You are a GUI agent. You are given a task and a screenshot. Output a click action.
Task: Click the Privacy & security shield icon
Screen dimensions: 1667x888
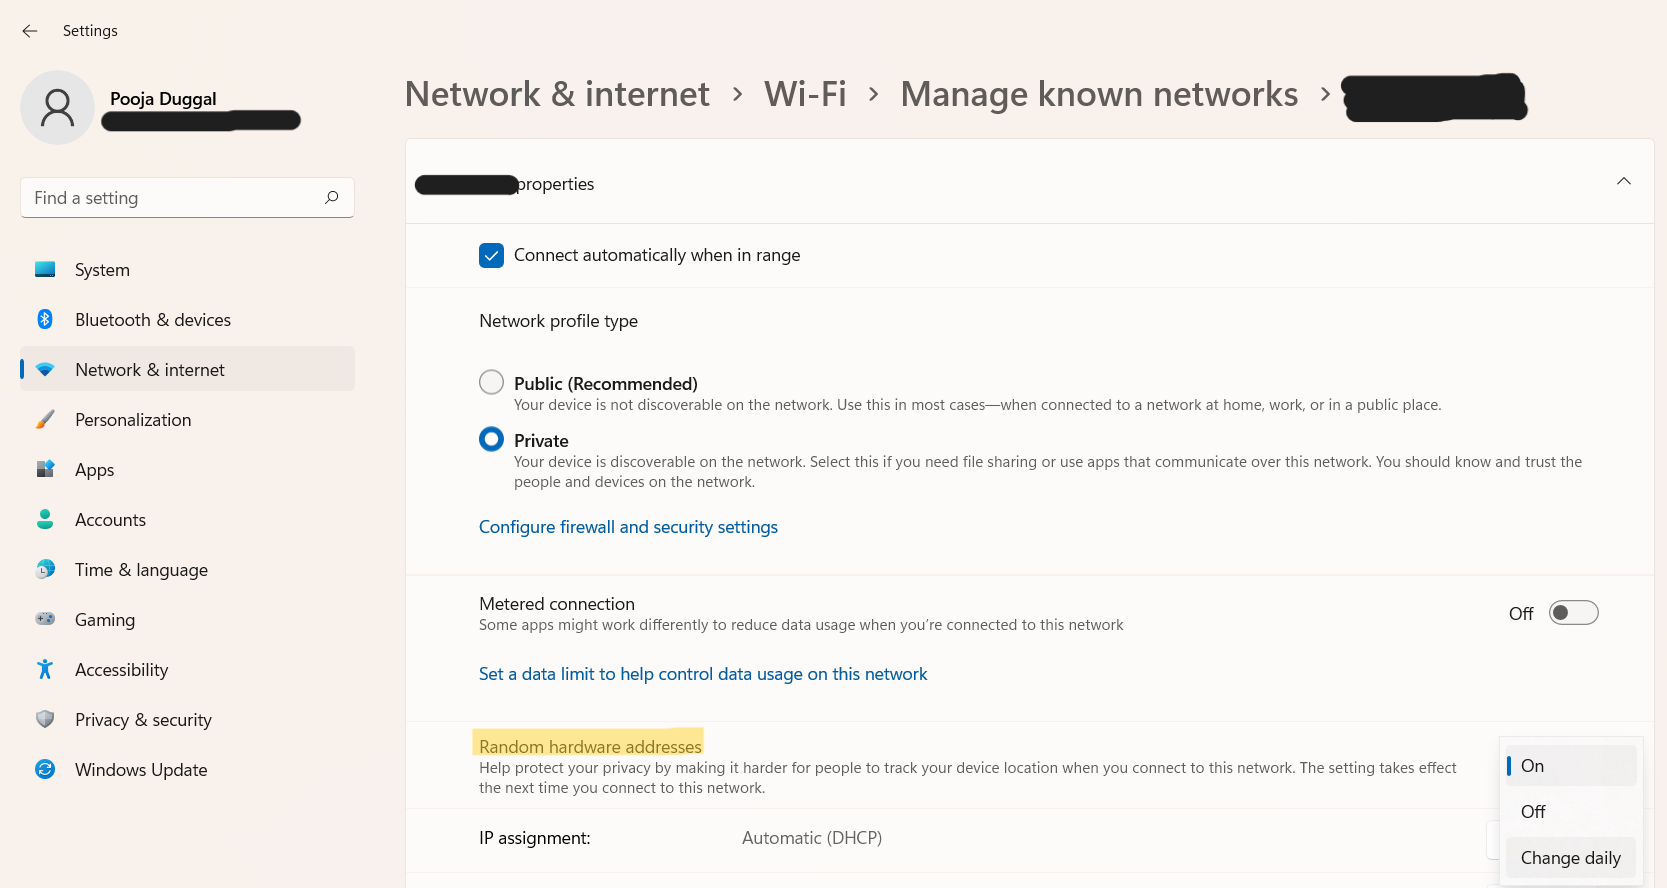pyautogui.click(x=45, y=719)
